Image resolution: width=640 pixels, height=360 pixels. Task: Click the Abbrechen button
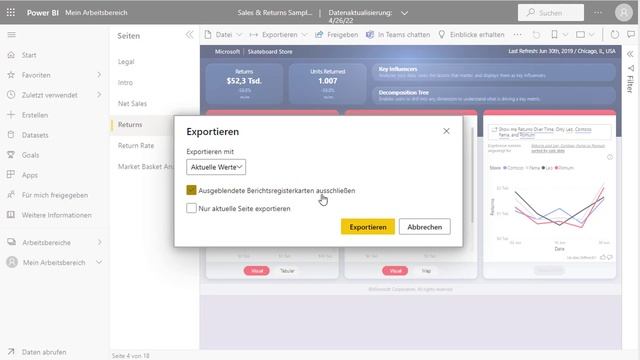[x=424, y=227]
